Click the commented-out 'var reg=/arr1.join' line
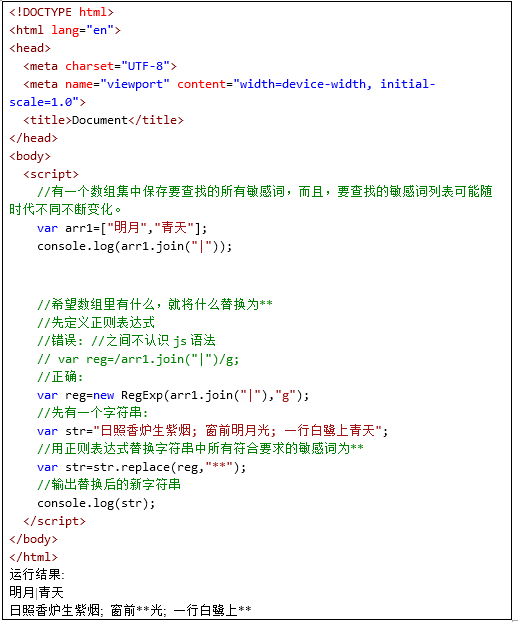Image resolution: width=518 pixels, height=622 pixels. pos(138,359)
